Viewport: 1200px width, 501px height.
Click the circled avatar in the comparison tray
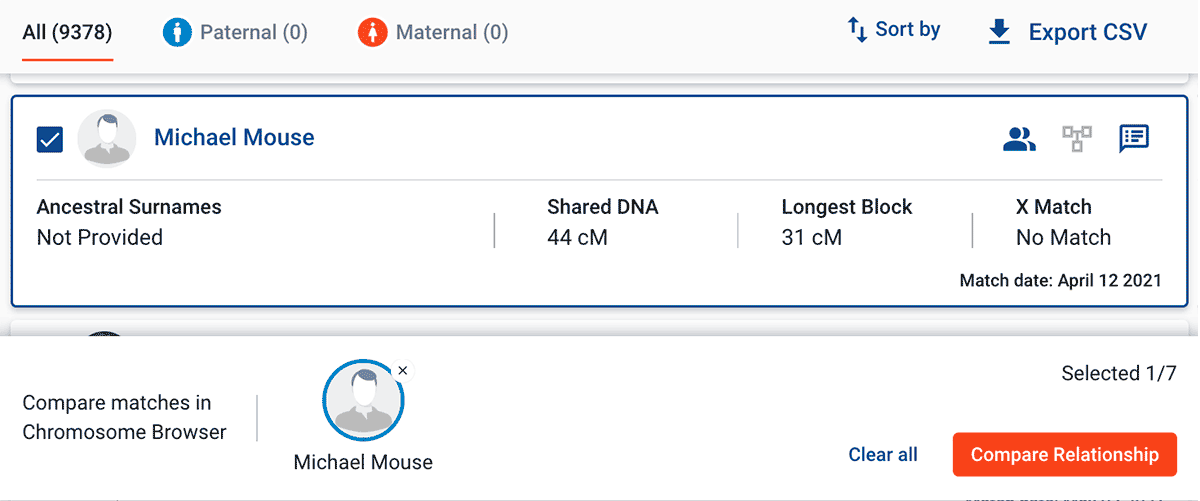pyautogui.click(x=363, y=400)
